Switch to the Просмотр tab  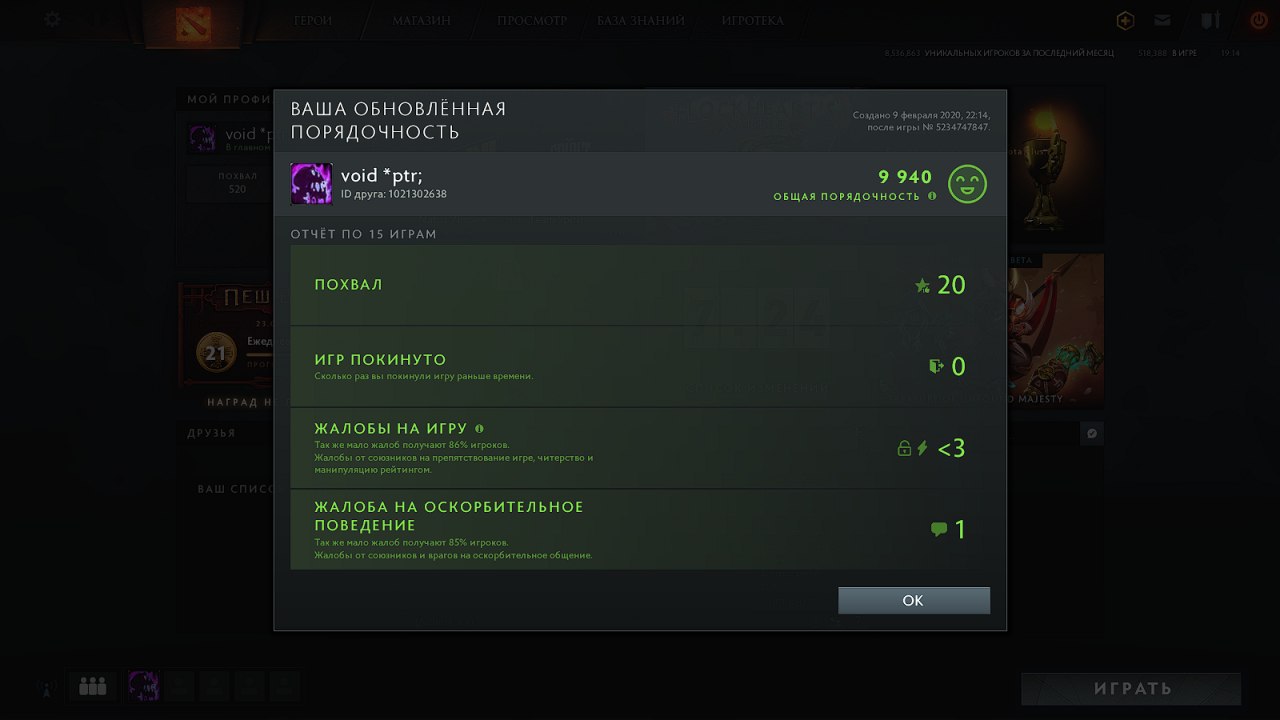(532, 20)
